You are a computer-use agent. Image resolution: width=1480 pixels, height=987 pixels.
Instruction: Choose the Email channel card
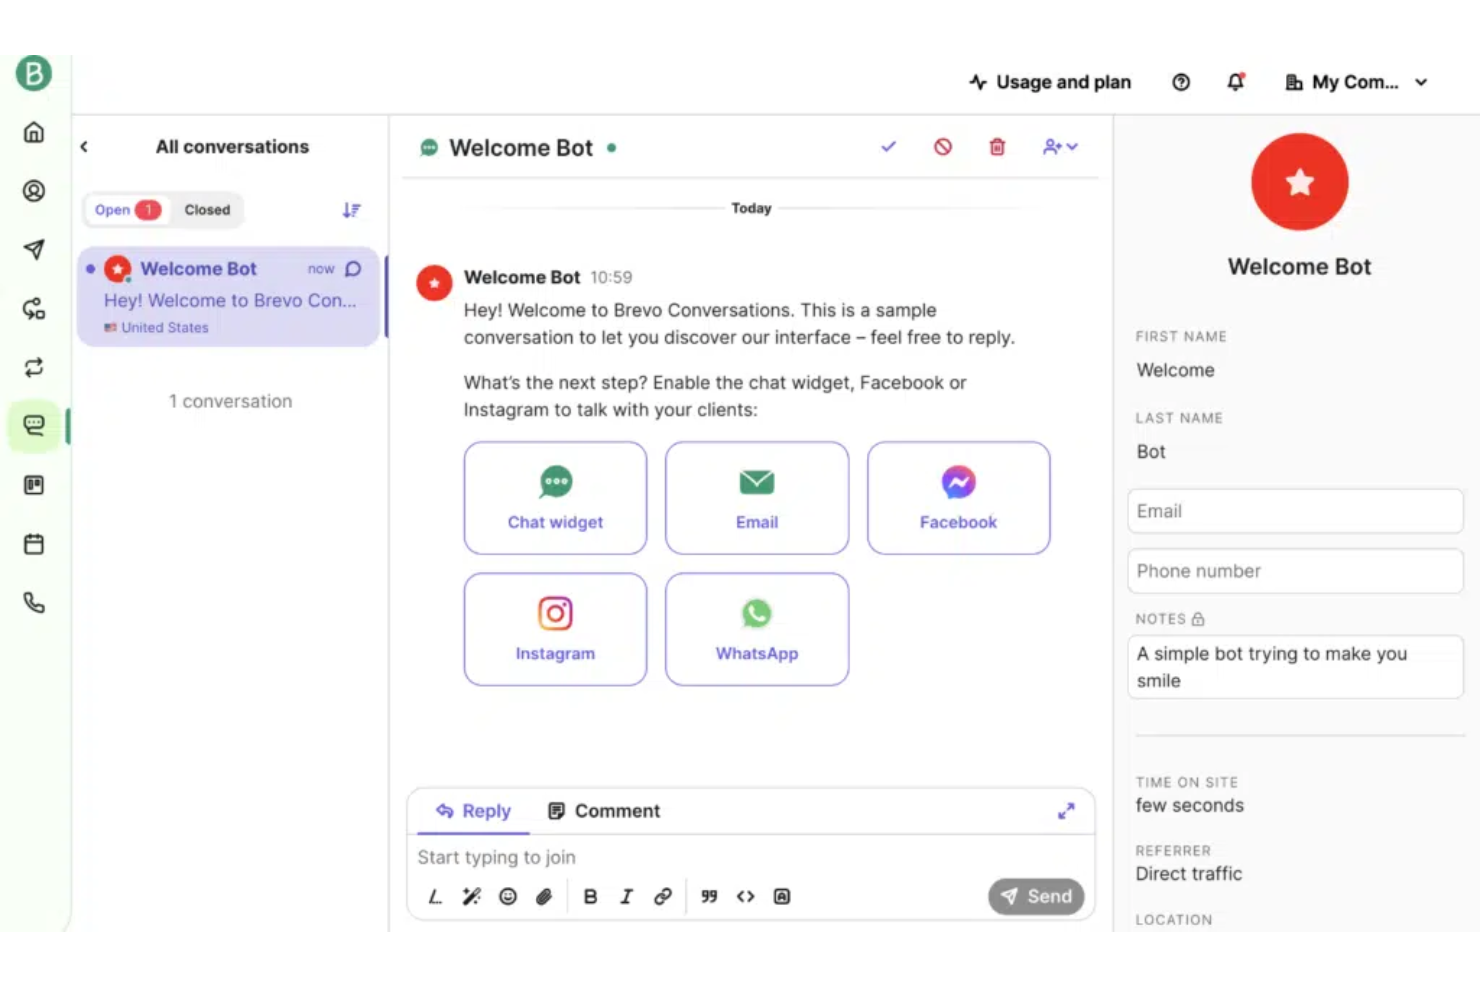[x=757, y=498]
